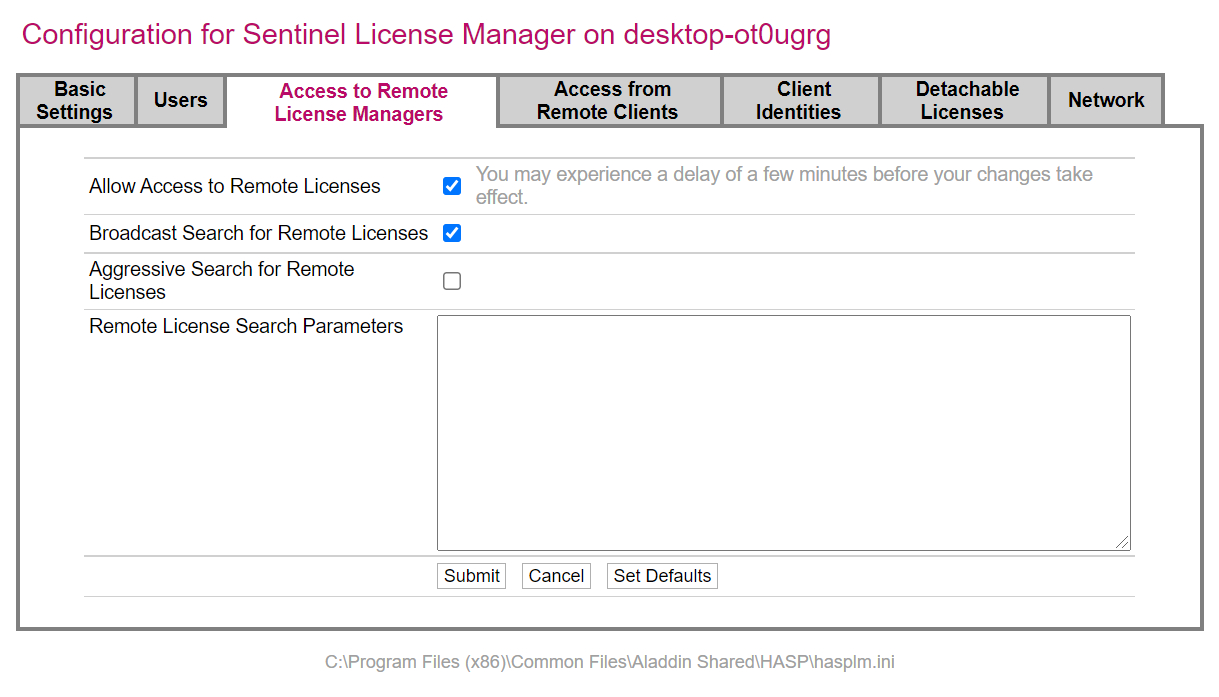This screenshot has width=1219, height=697.
Task: Click the delay notice about changes taking effect
Action: [784, 186]
